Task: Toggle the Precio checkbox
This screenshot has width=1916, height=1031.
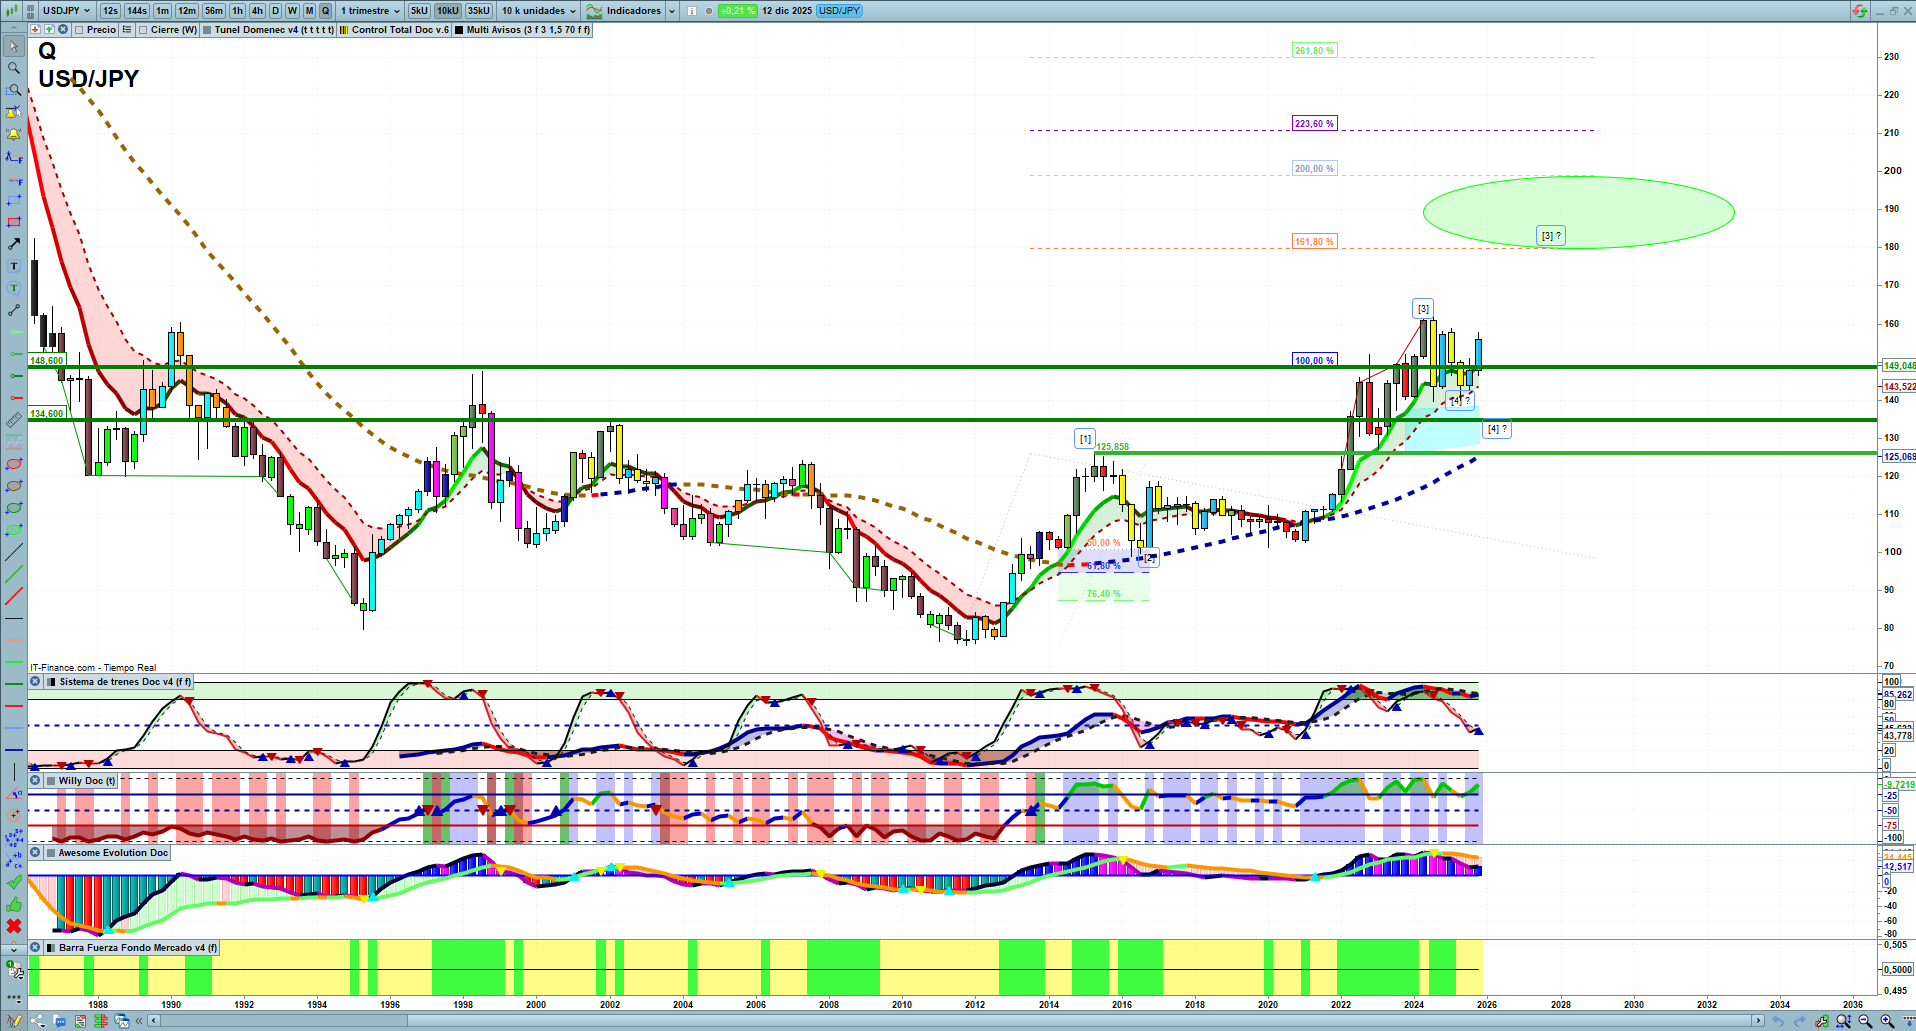Action: click(79, 30)
